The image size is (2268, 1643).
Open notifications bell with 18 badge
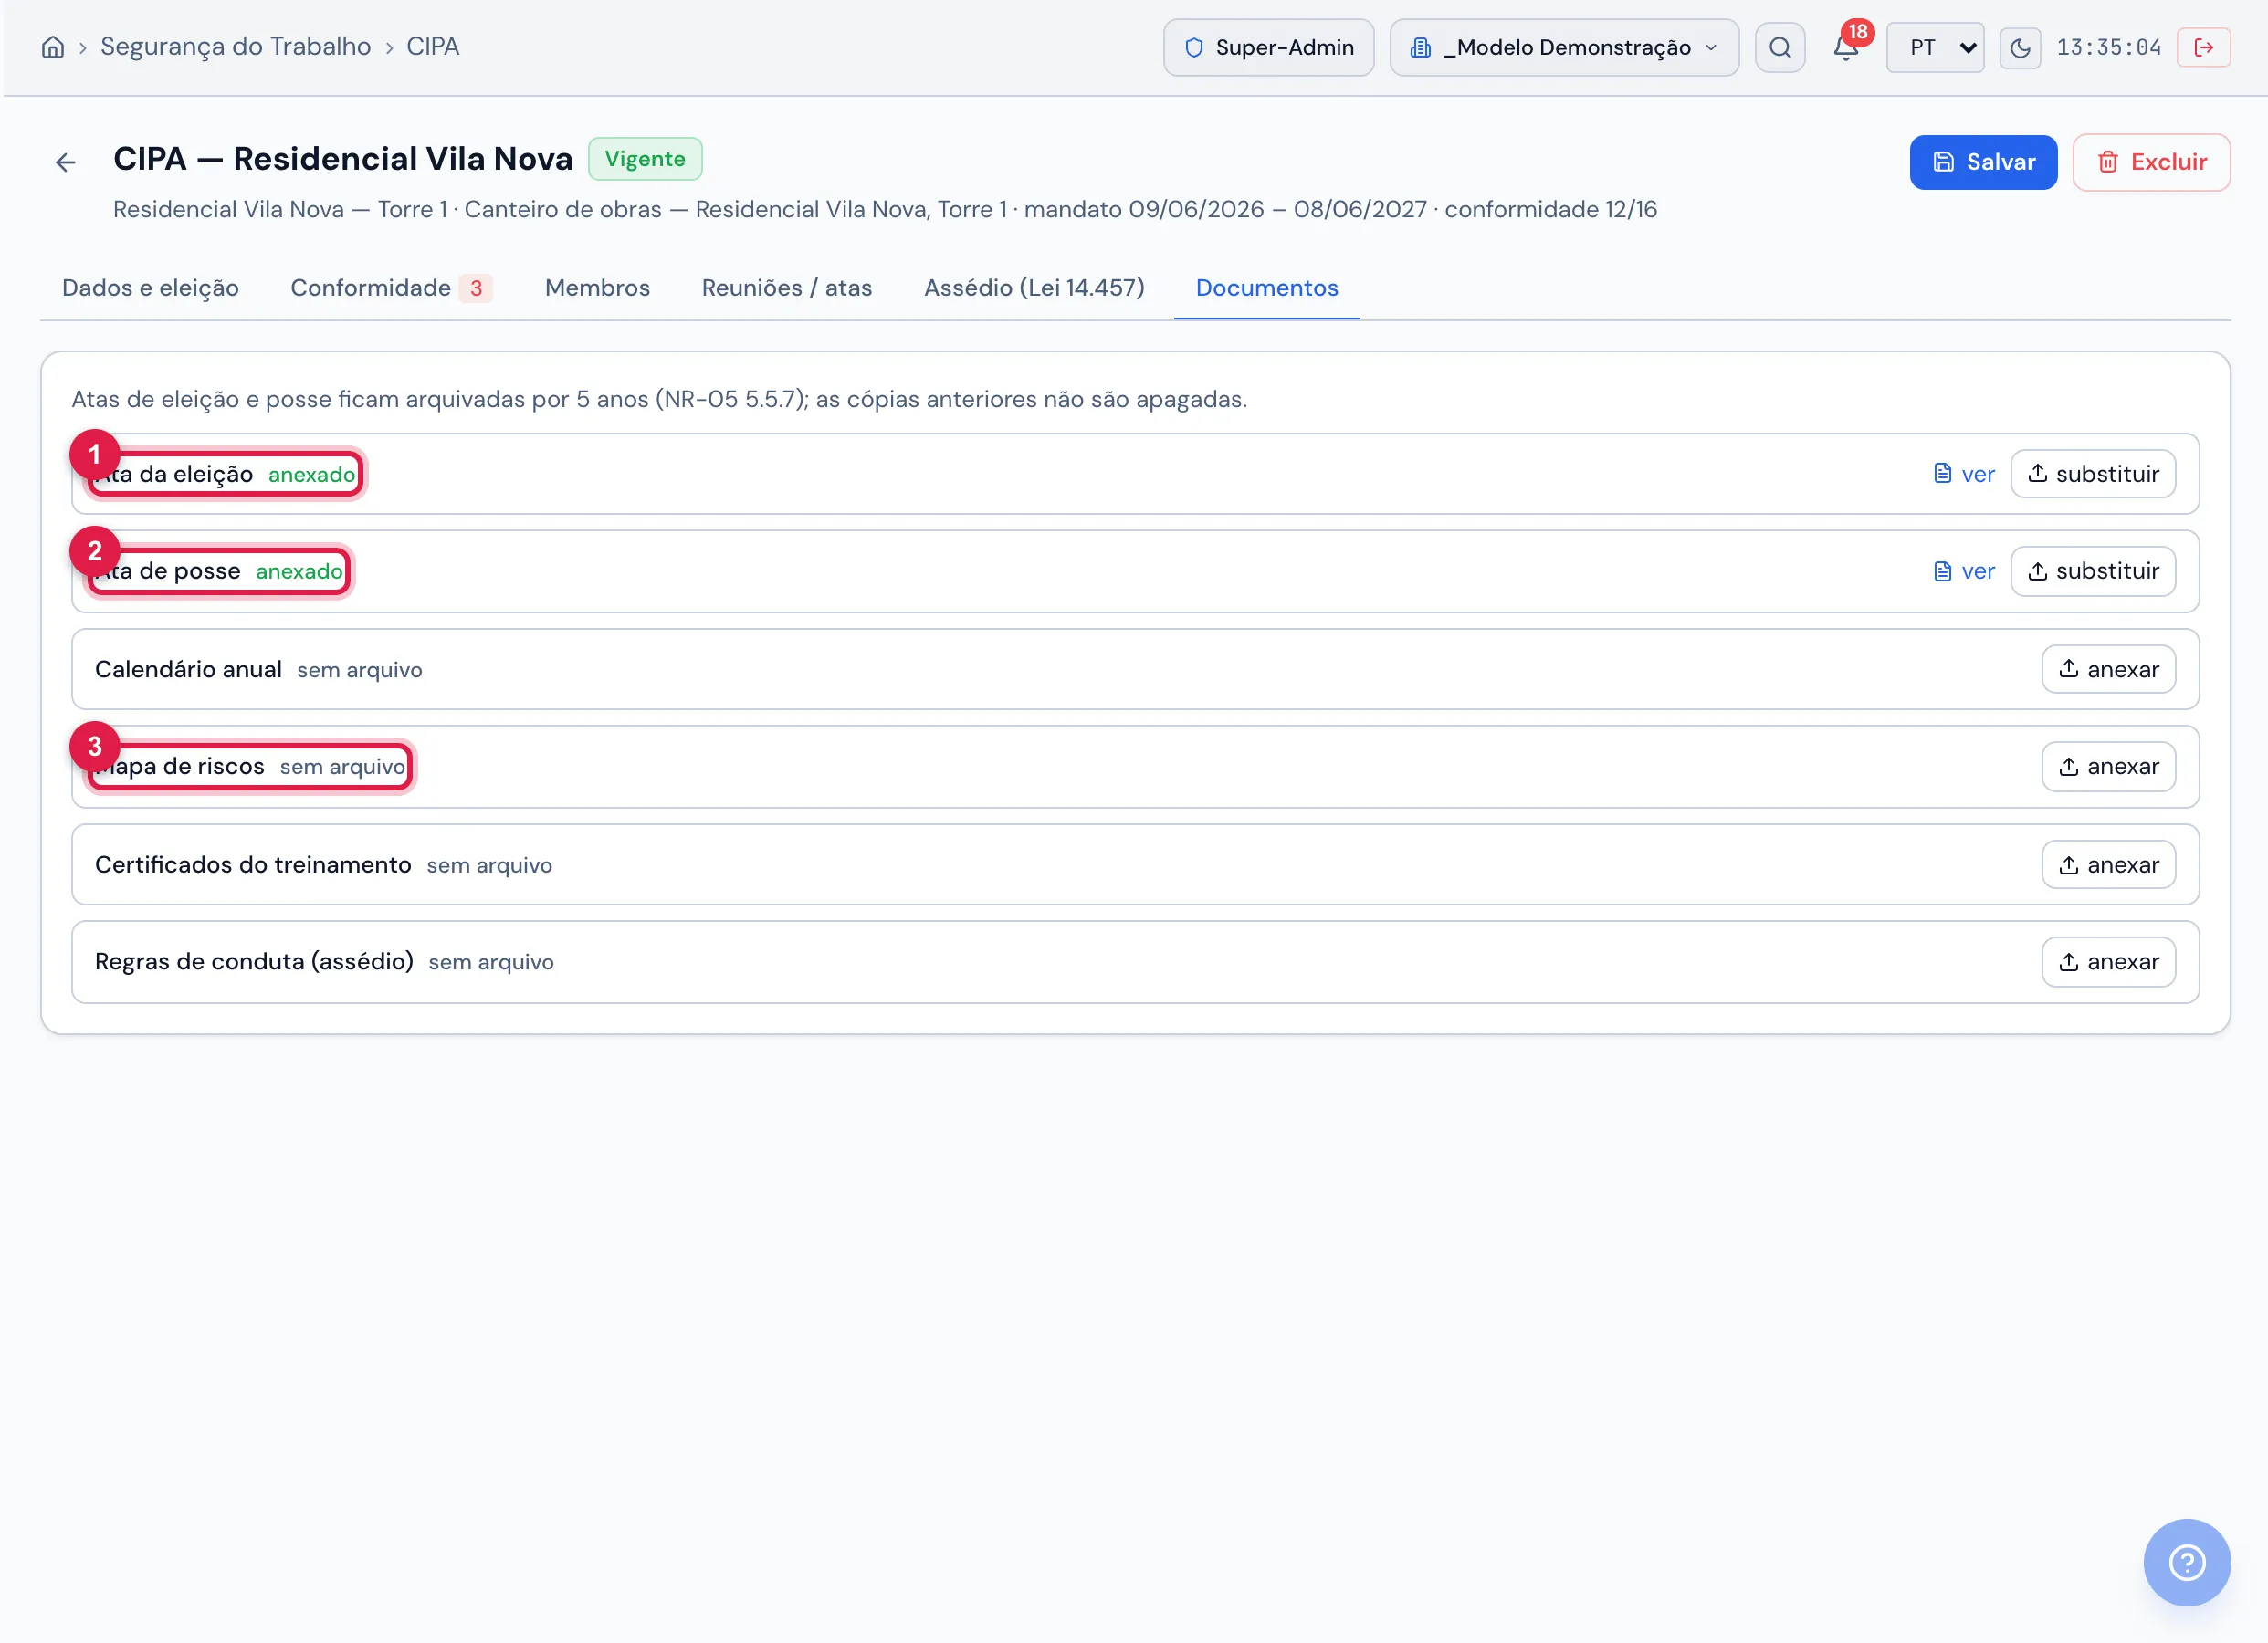pos(1847,45)
